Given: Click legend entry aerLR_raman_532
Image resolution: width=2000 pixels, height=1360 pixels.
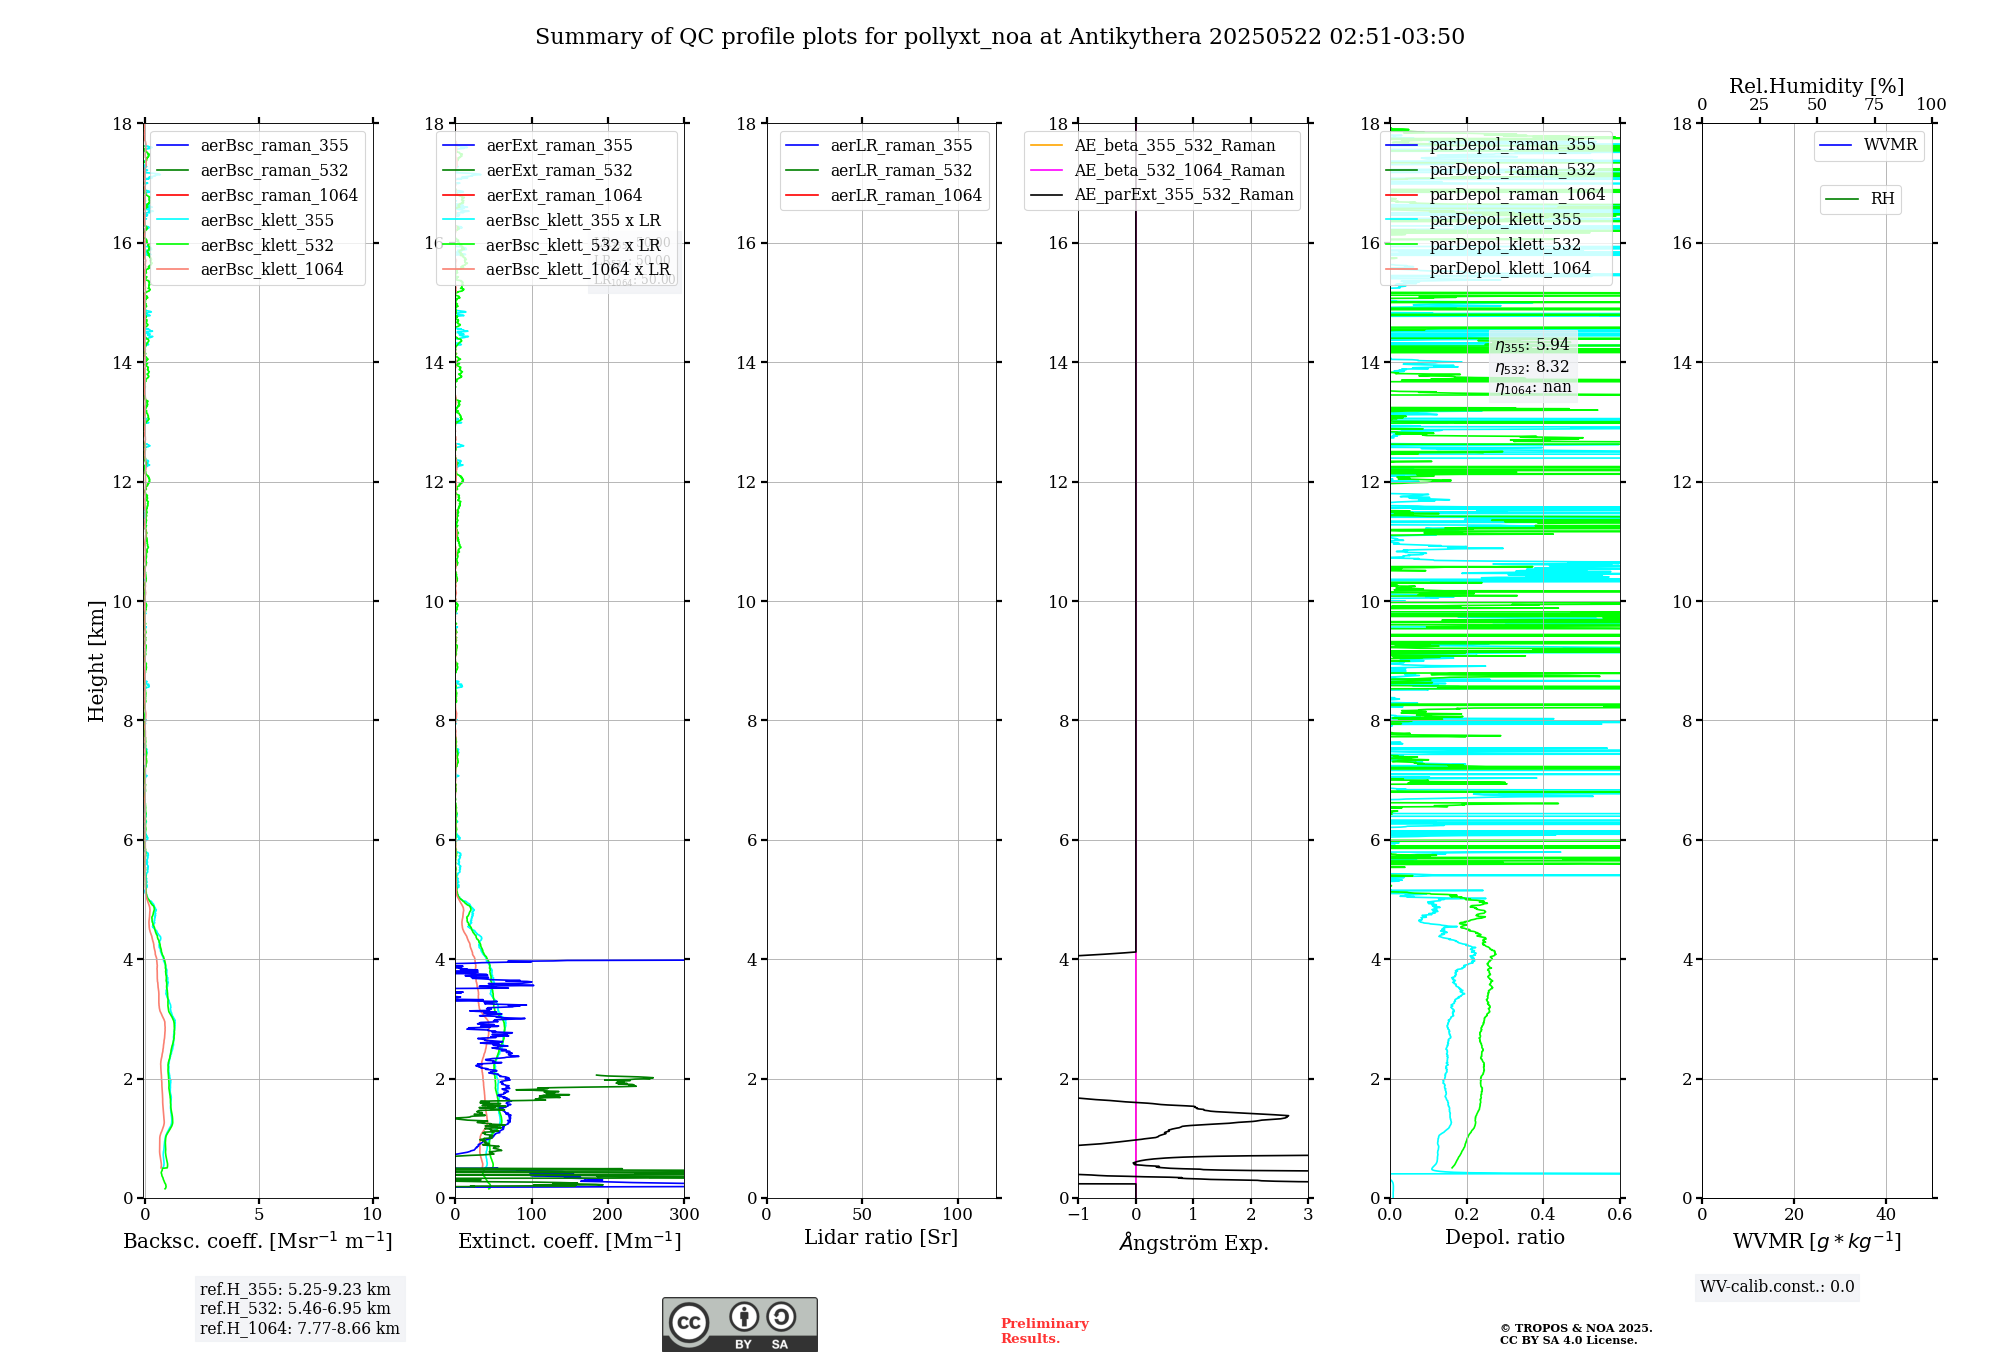Looking at the screenshot, I should coord(881,171).
